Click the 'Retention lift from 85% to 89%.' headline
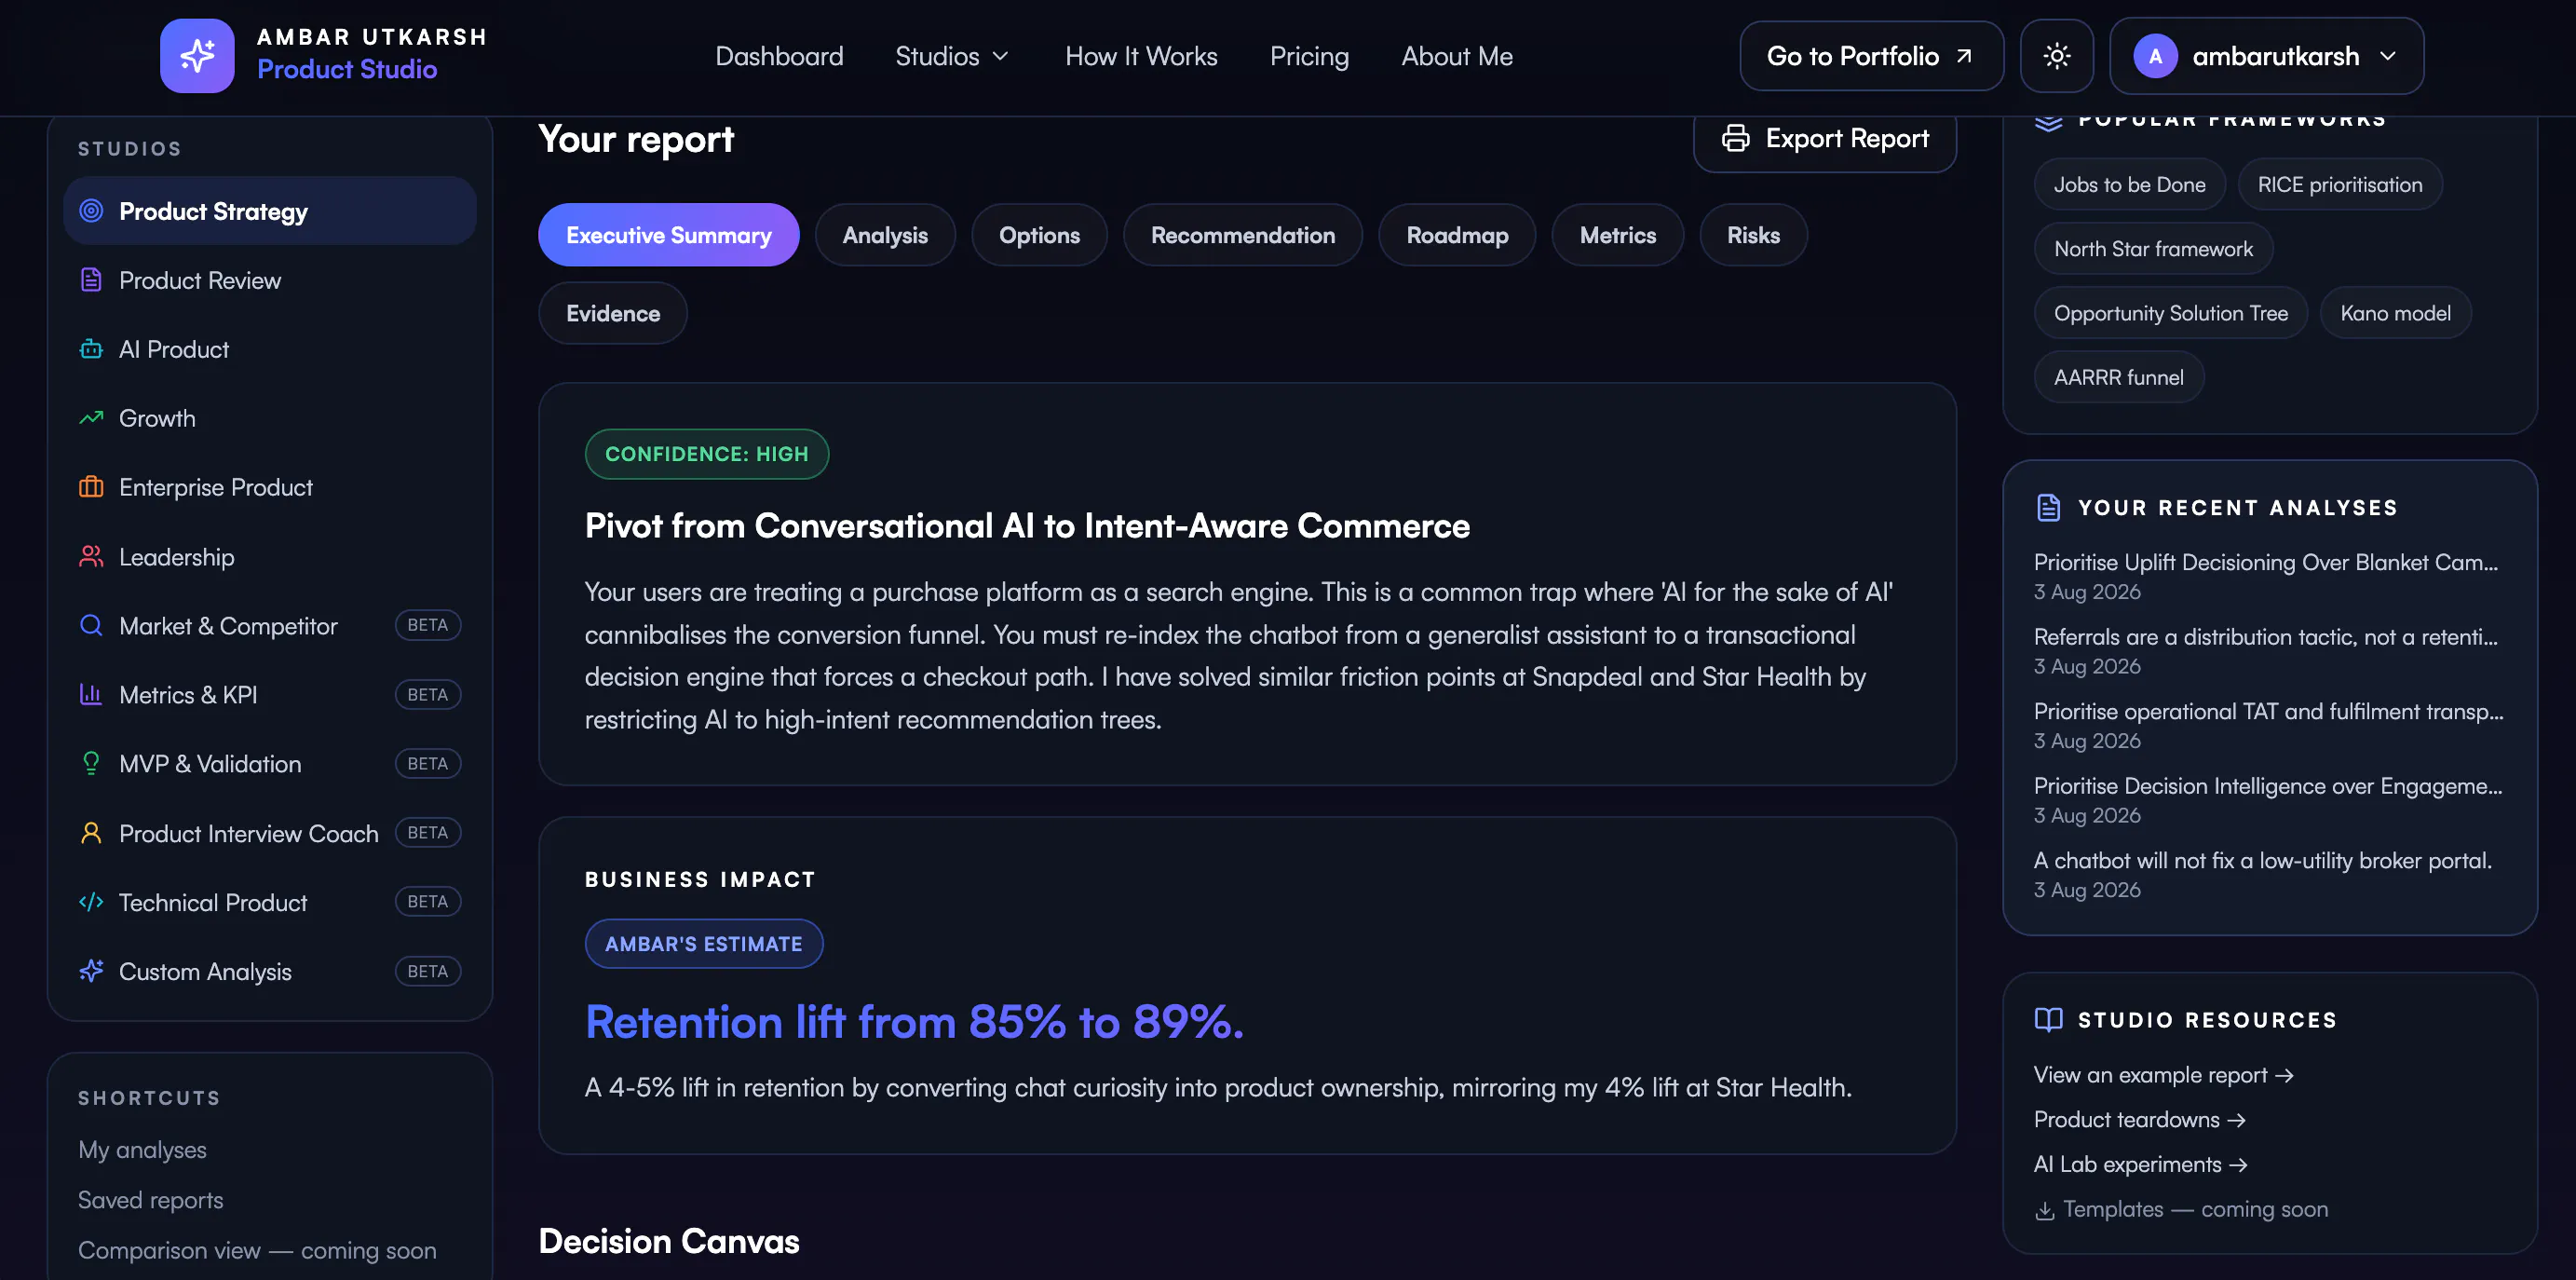Screen dimensions: 2576x1280 914,1022
